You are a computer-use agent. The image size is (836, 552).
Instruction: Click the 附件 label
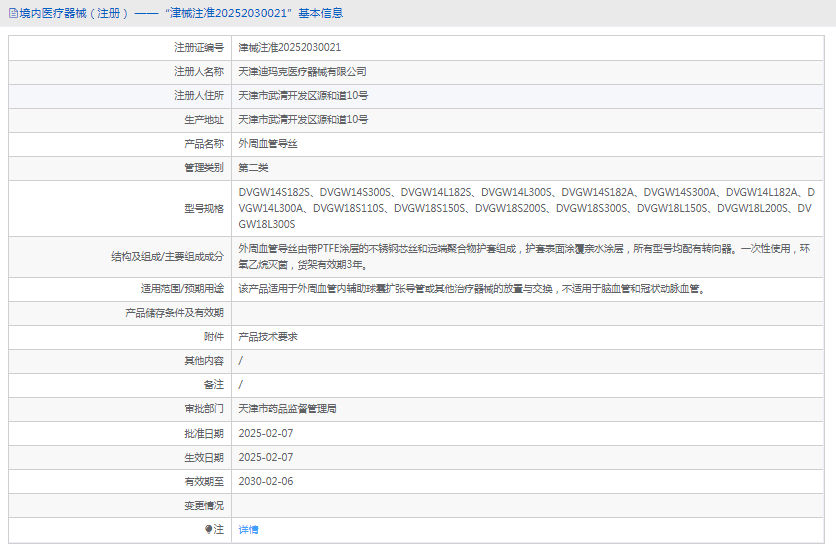click(x=214, y=337)
